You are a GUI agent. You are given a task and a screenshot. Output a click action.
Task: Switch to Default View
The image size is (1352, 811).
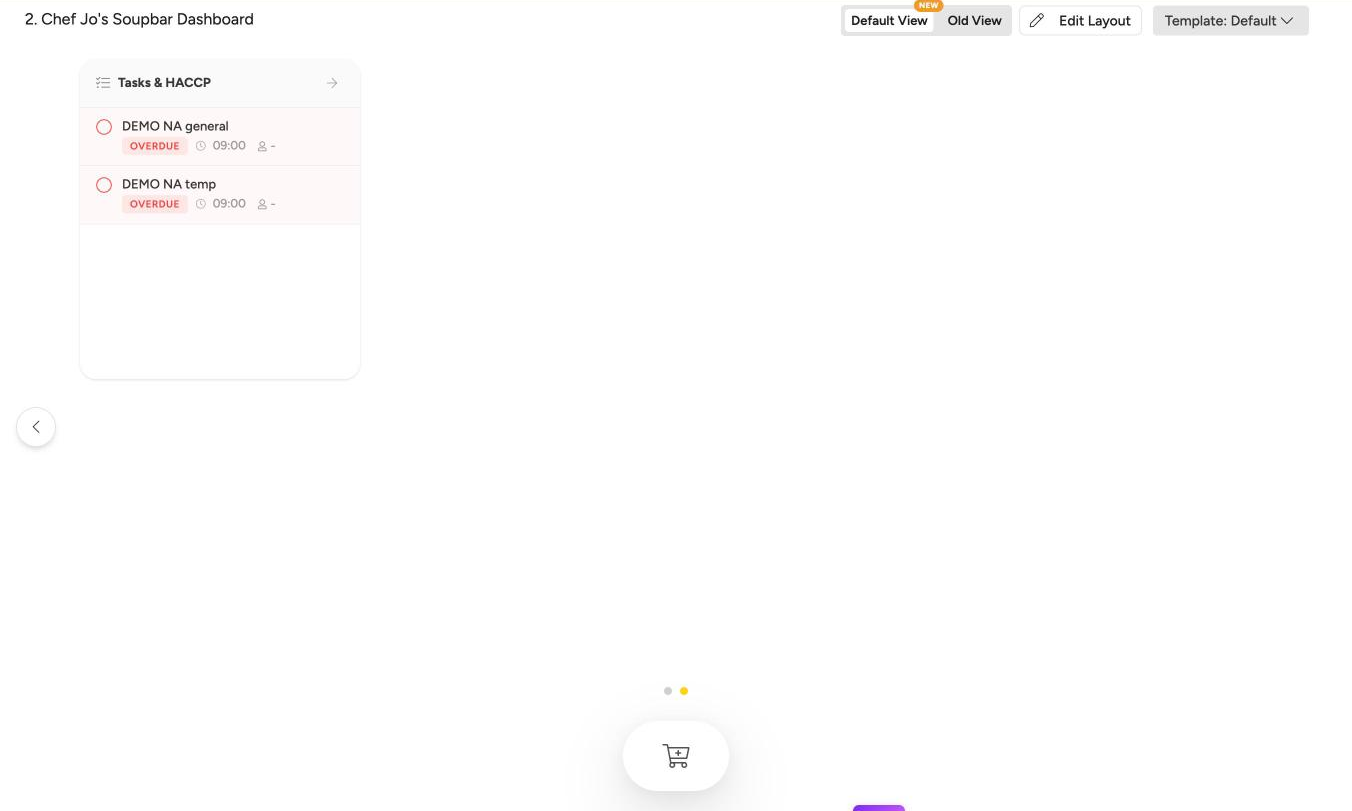[x=889, y=21]
